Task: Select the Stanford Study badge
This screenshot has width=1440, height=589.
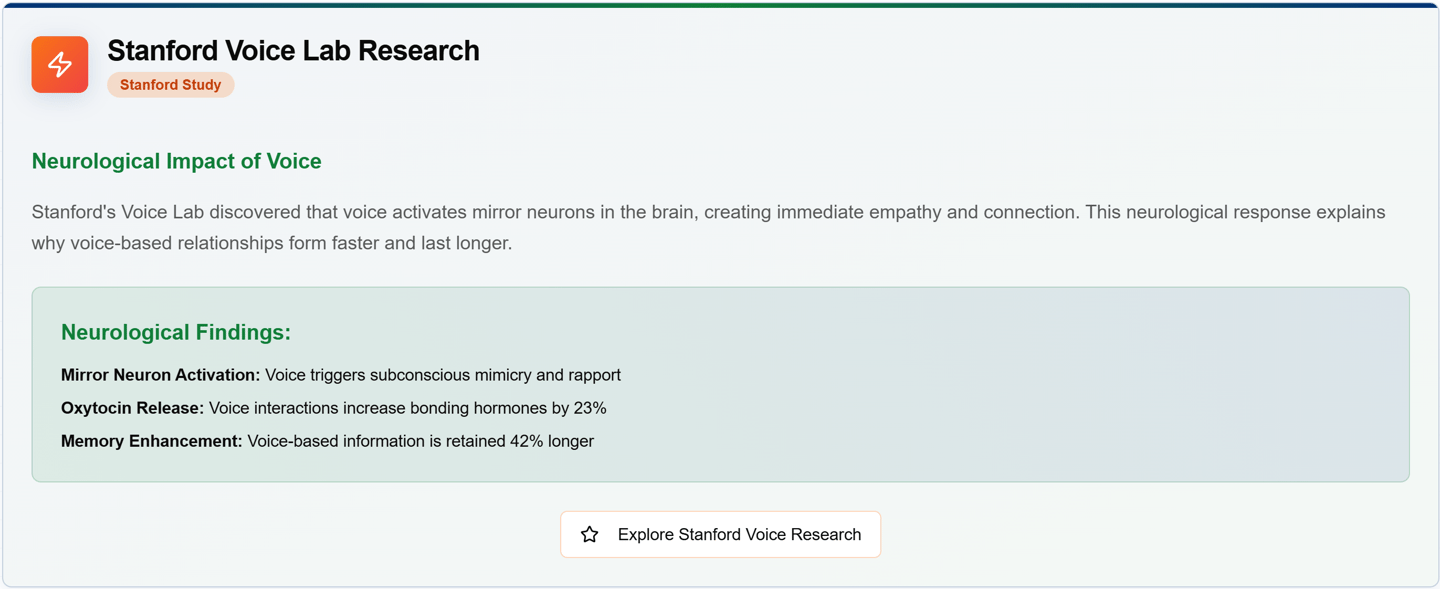Action: (171, 85)
